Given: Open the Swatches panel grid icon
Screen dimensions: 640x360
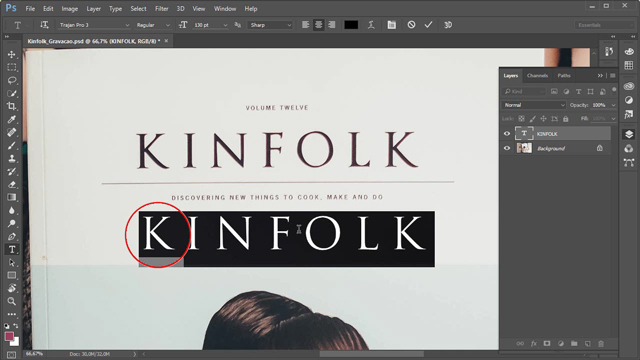Looking at the screenshot, I should click(629, 65).
